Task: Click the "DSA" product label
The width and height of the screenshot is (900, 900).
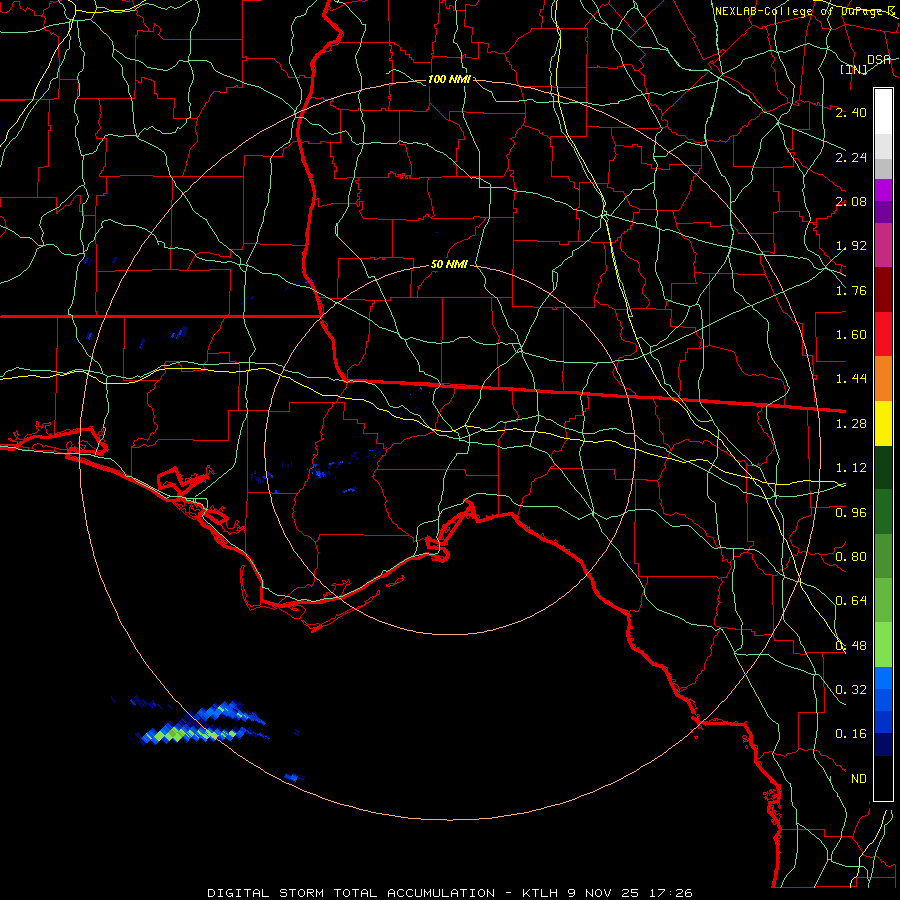Action: [879, 59]
